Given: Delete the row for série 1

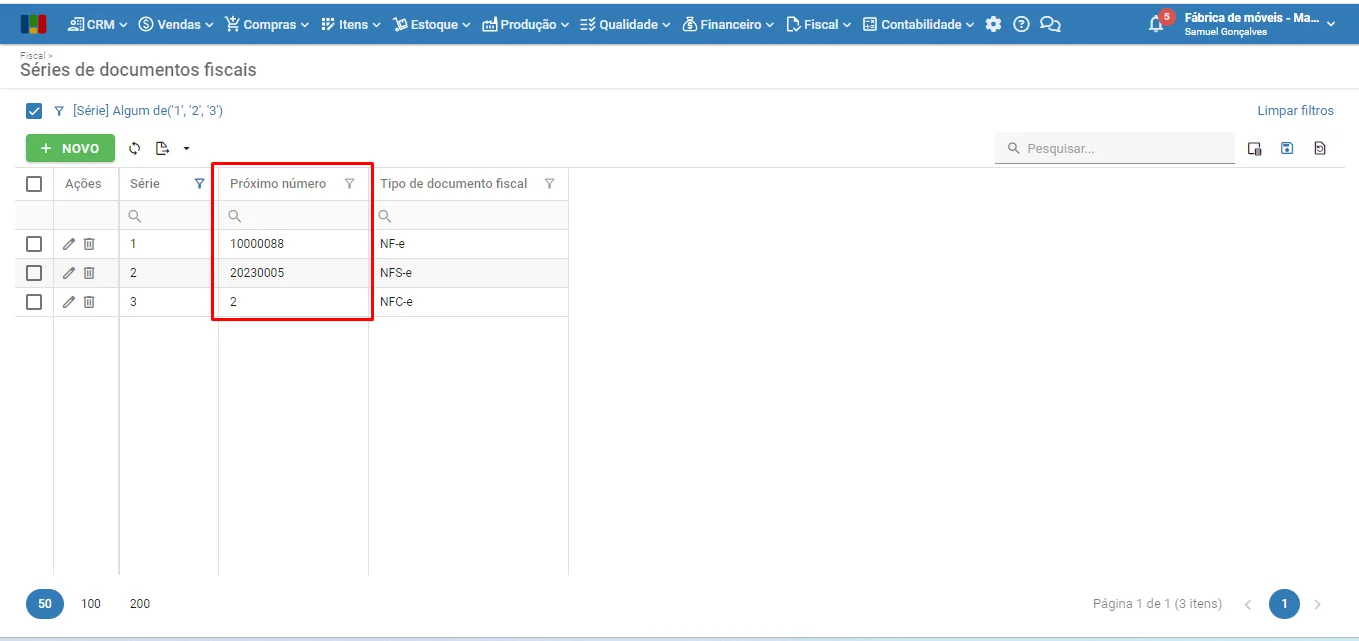Looking at the screenshot, I should click(89, 244).
